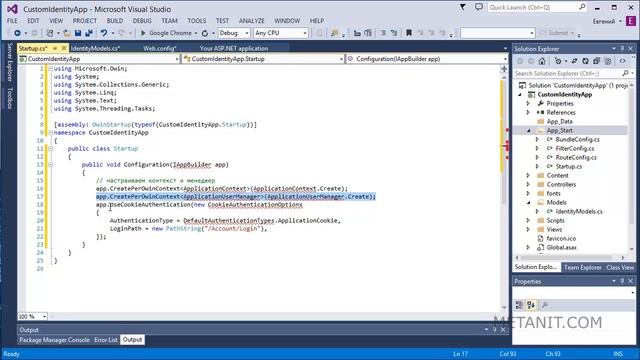Click the Refresh icon in Solution Explorer
This screenshot has width=640, height=360.
[585, 61]
